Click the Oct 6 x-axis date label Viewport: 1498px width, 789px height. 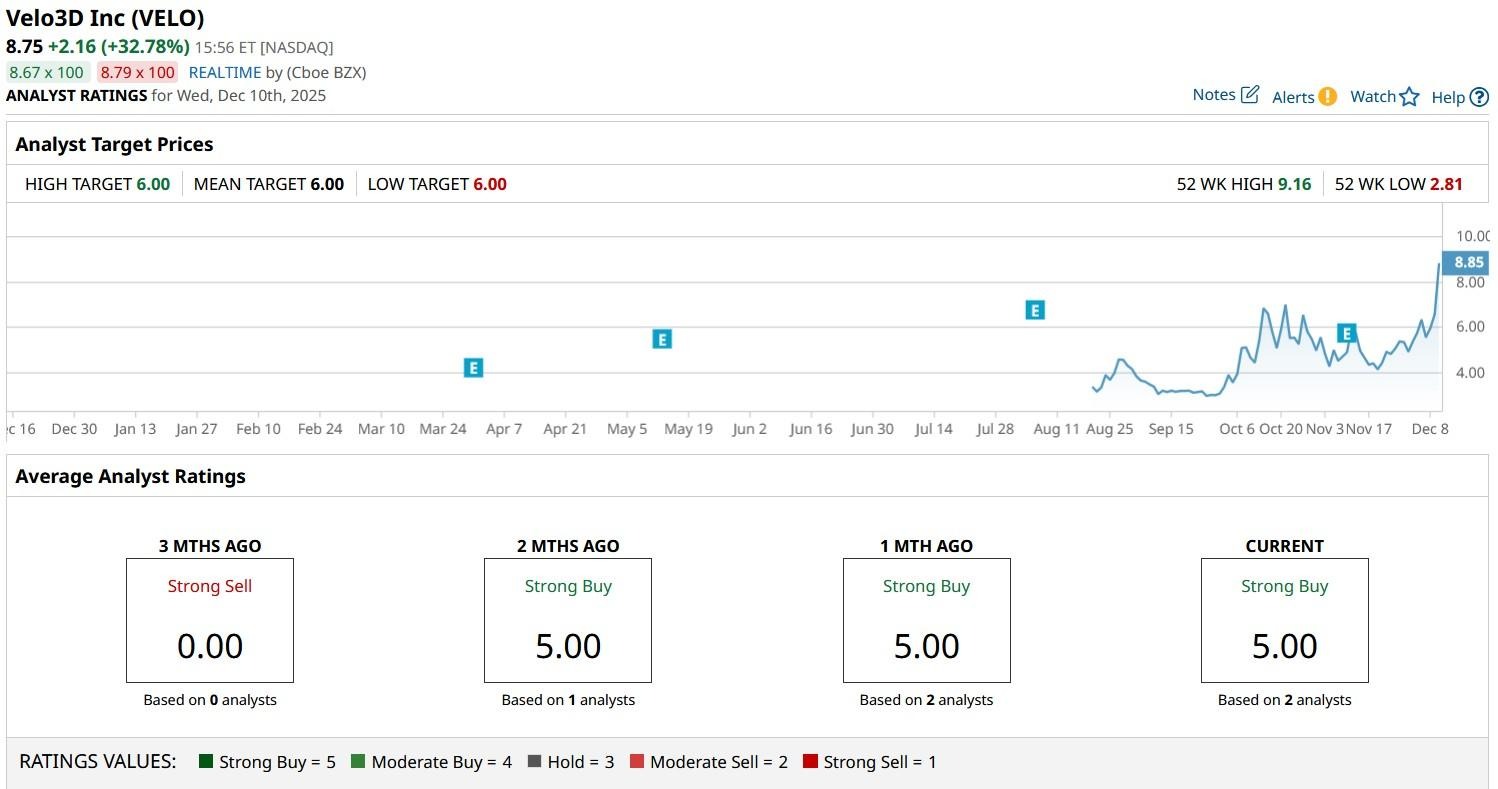(1237, 429)
